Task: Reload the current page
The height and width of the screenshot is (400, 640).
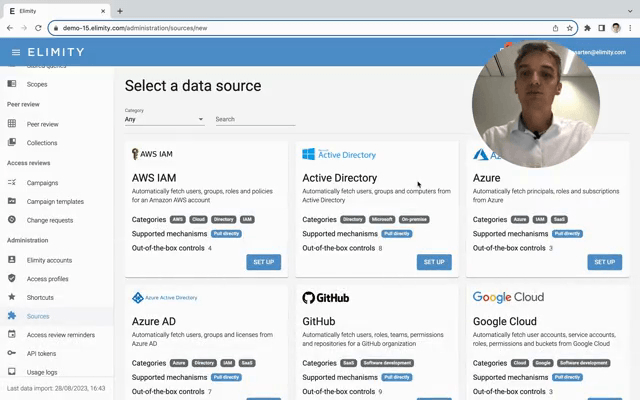Action: [x=38, y=28]
